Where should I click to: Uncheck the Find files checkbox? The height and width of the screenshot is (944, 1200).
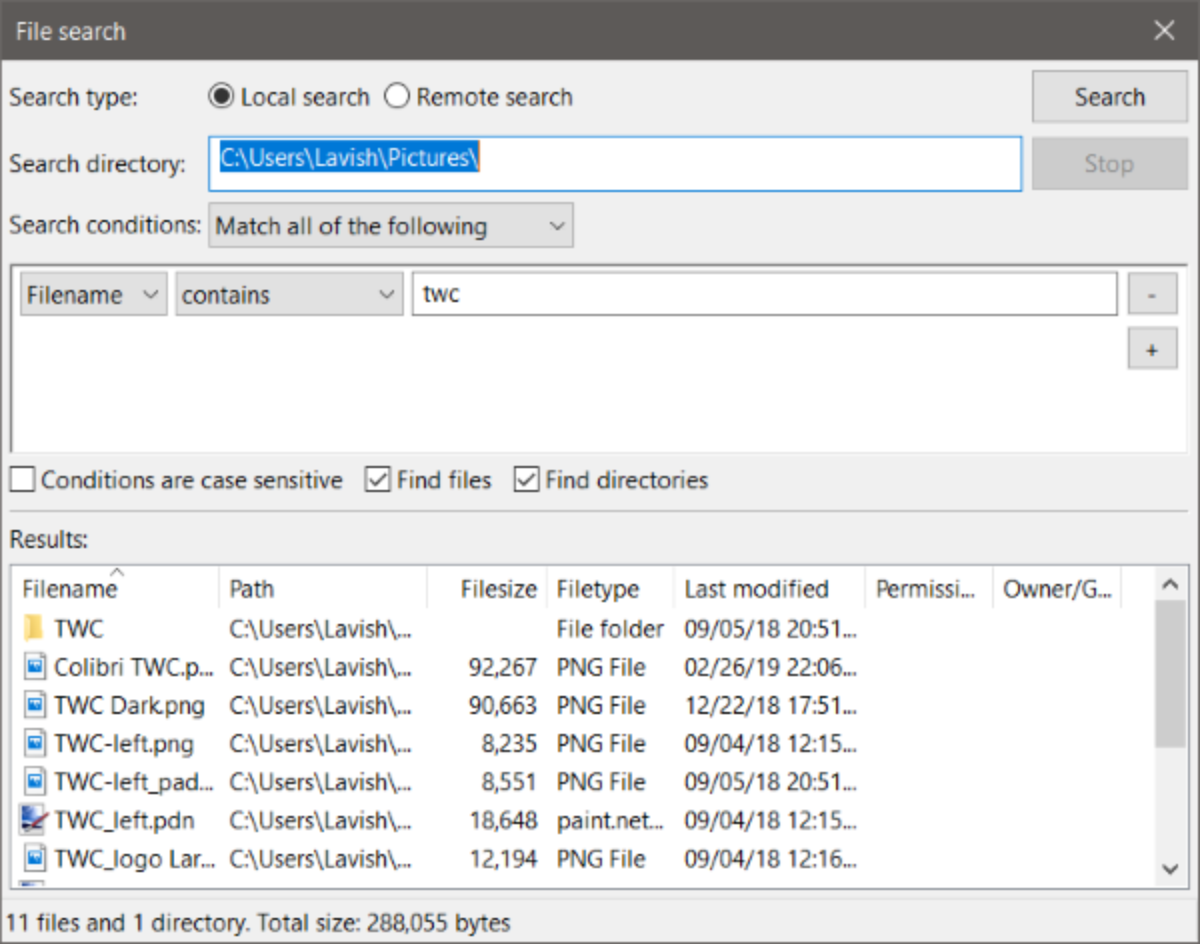tap(378, 481)
